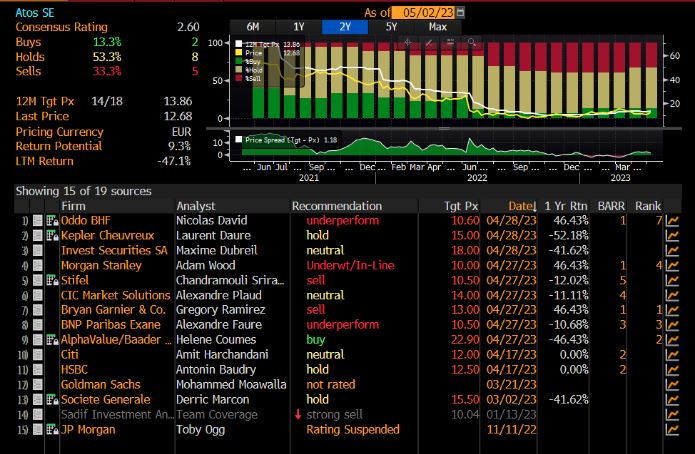
Task: Select analyst Toby Ogg cell
Action: coord(200,430)
